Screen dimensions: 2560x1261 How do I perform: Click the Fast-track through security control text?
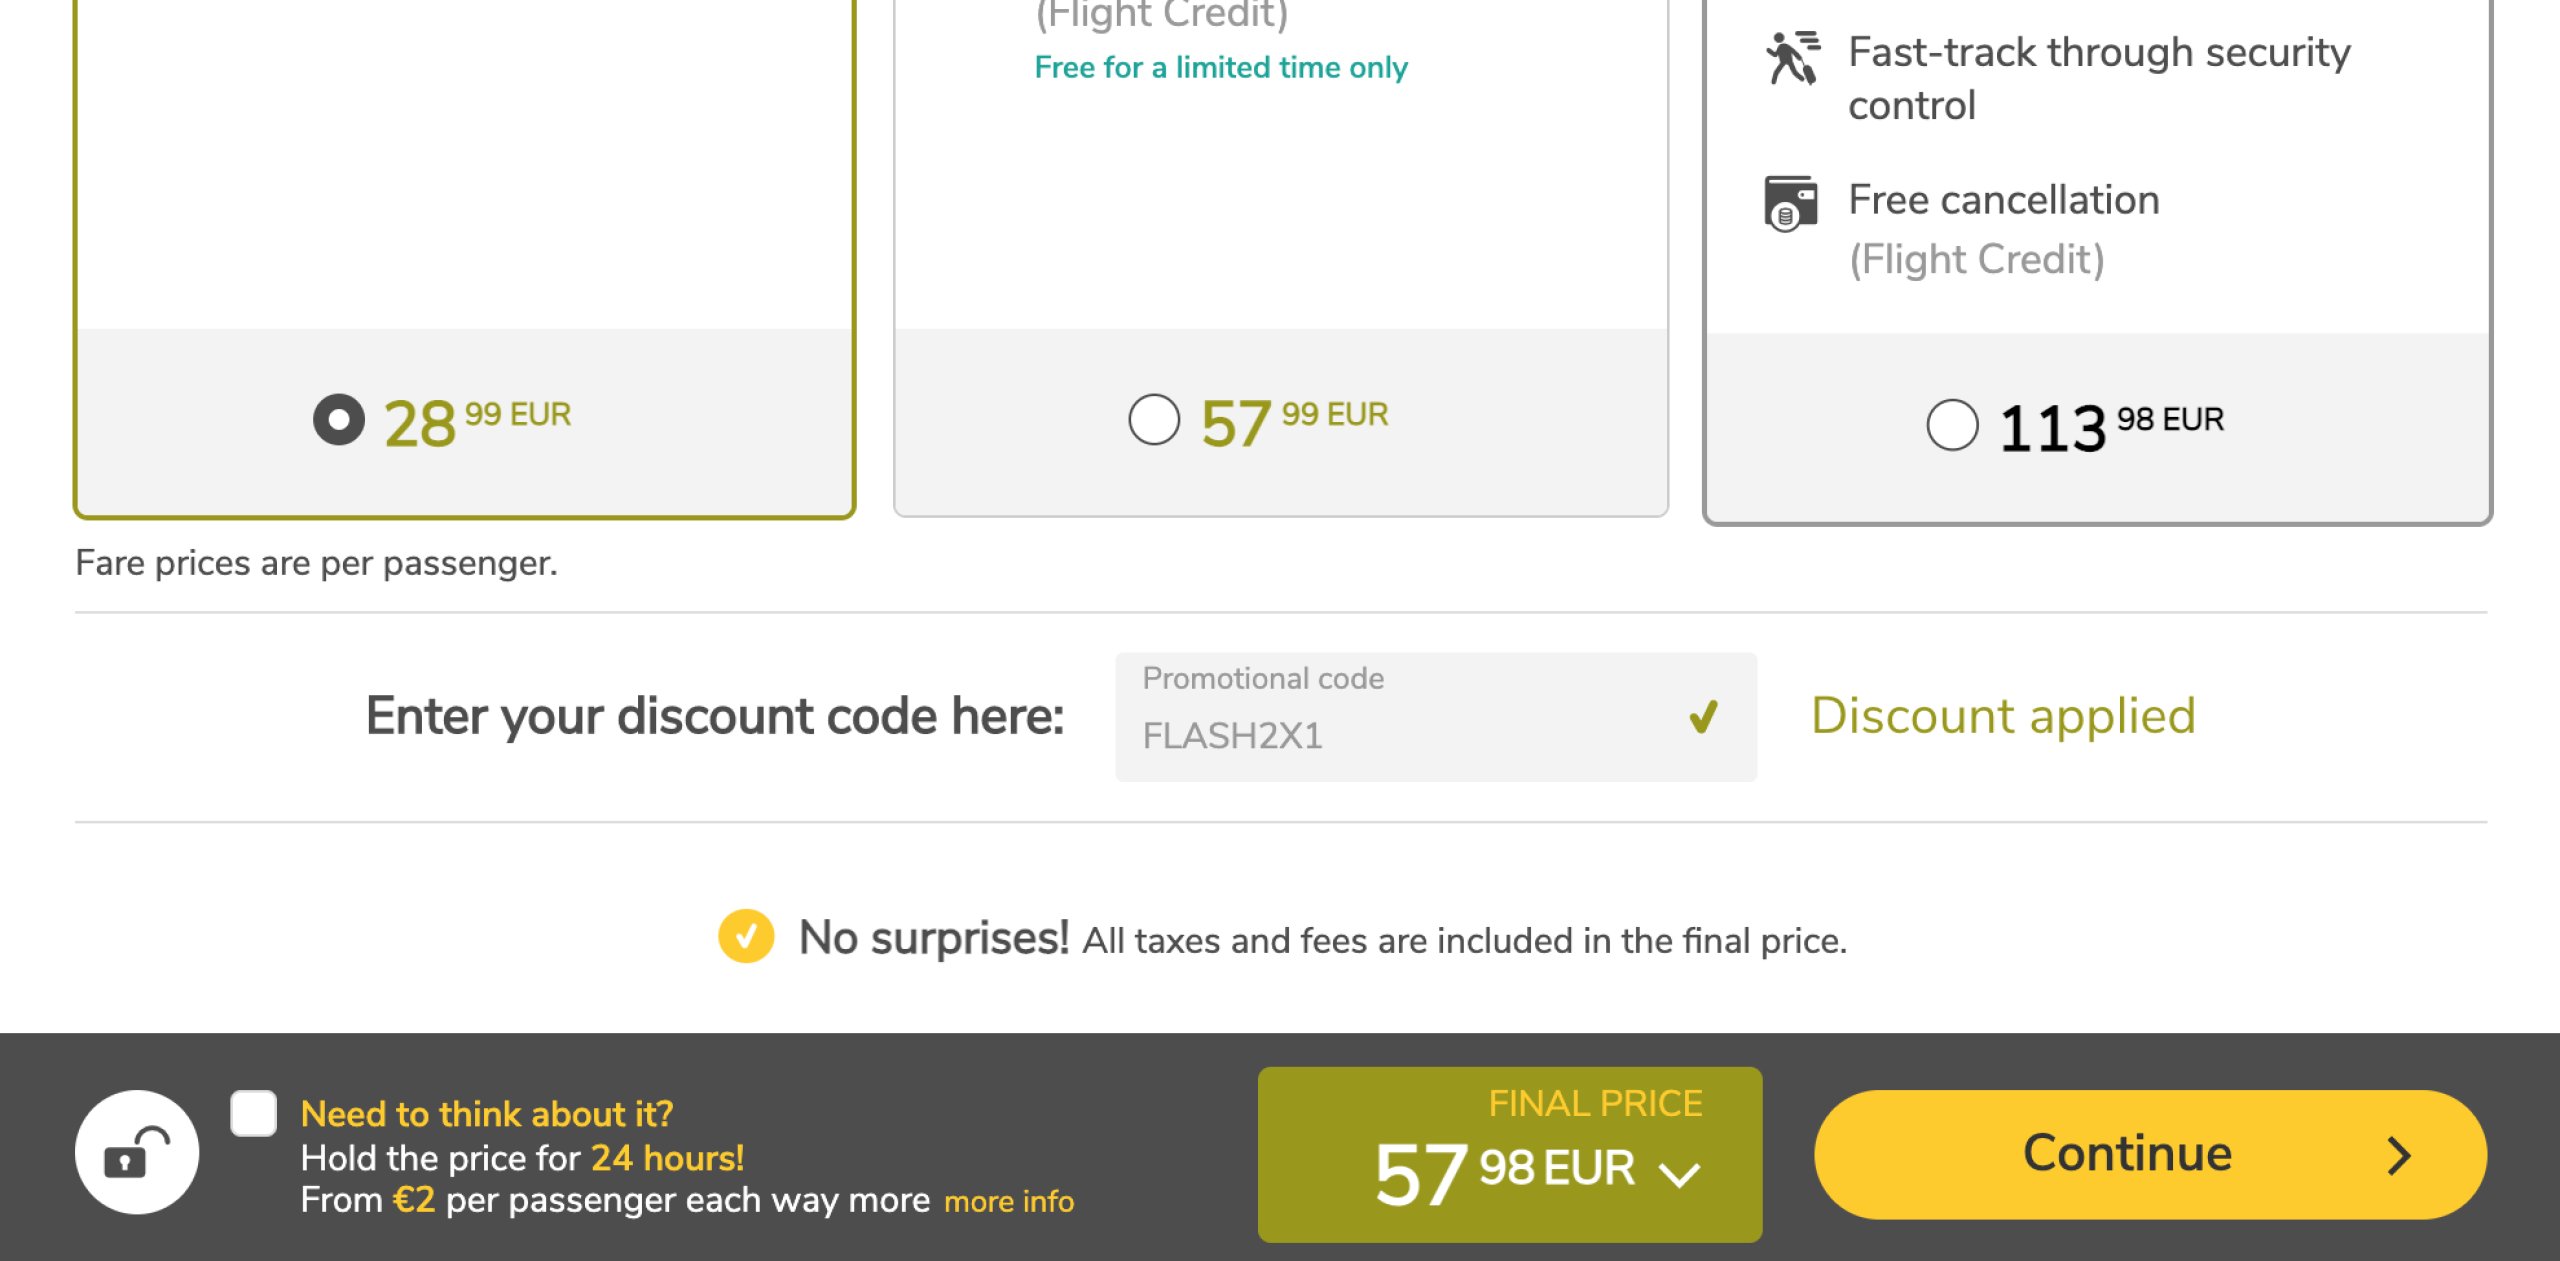pyautogui.click(x=2098, y=78)
